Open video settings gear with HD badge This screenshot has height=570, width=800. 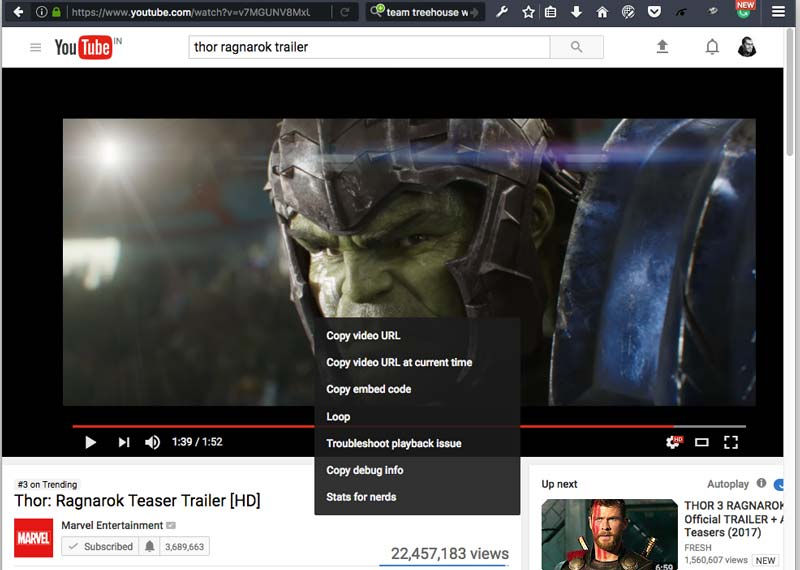pos(674,442)
